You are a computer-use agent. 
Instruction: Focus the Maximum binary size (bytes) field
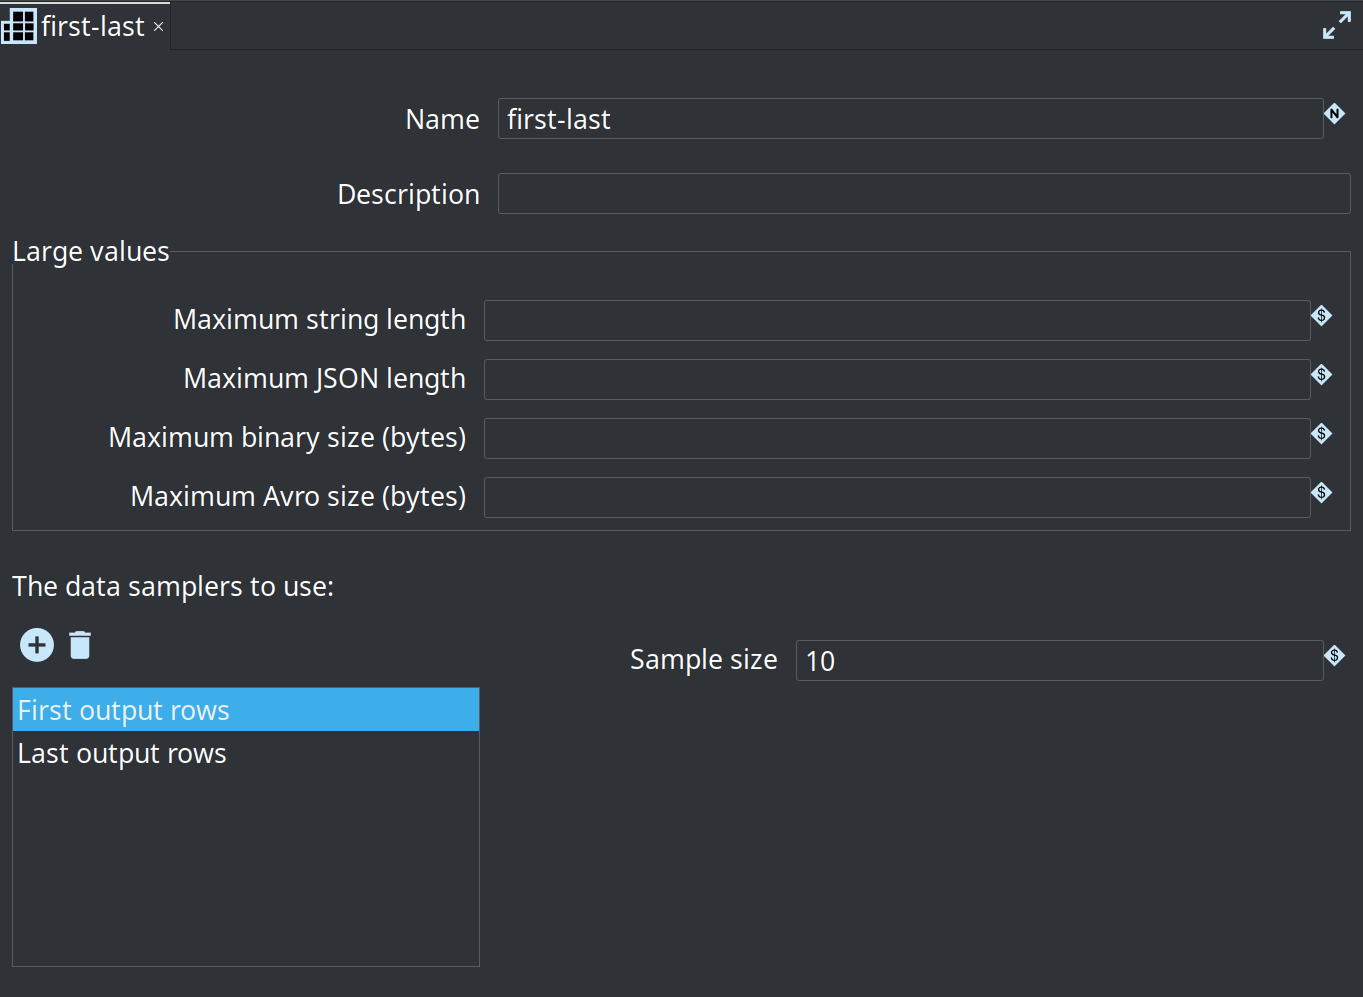(897, 439)
